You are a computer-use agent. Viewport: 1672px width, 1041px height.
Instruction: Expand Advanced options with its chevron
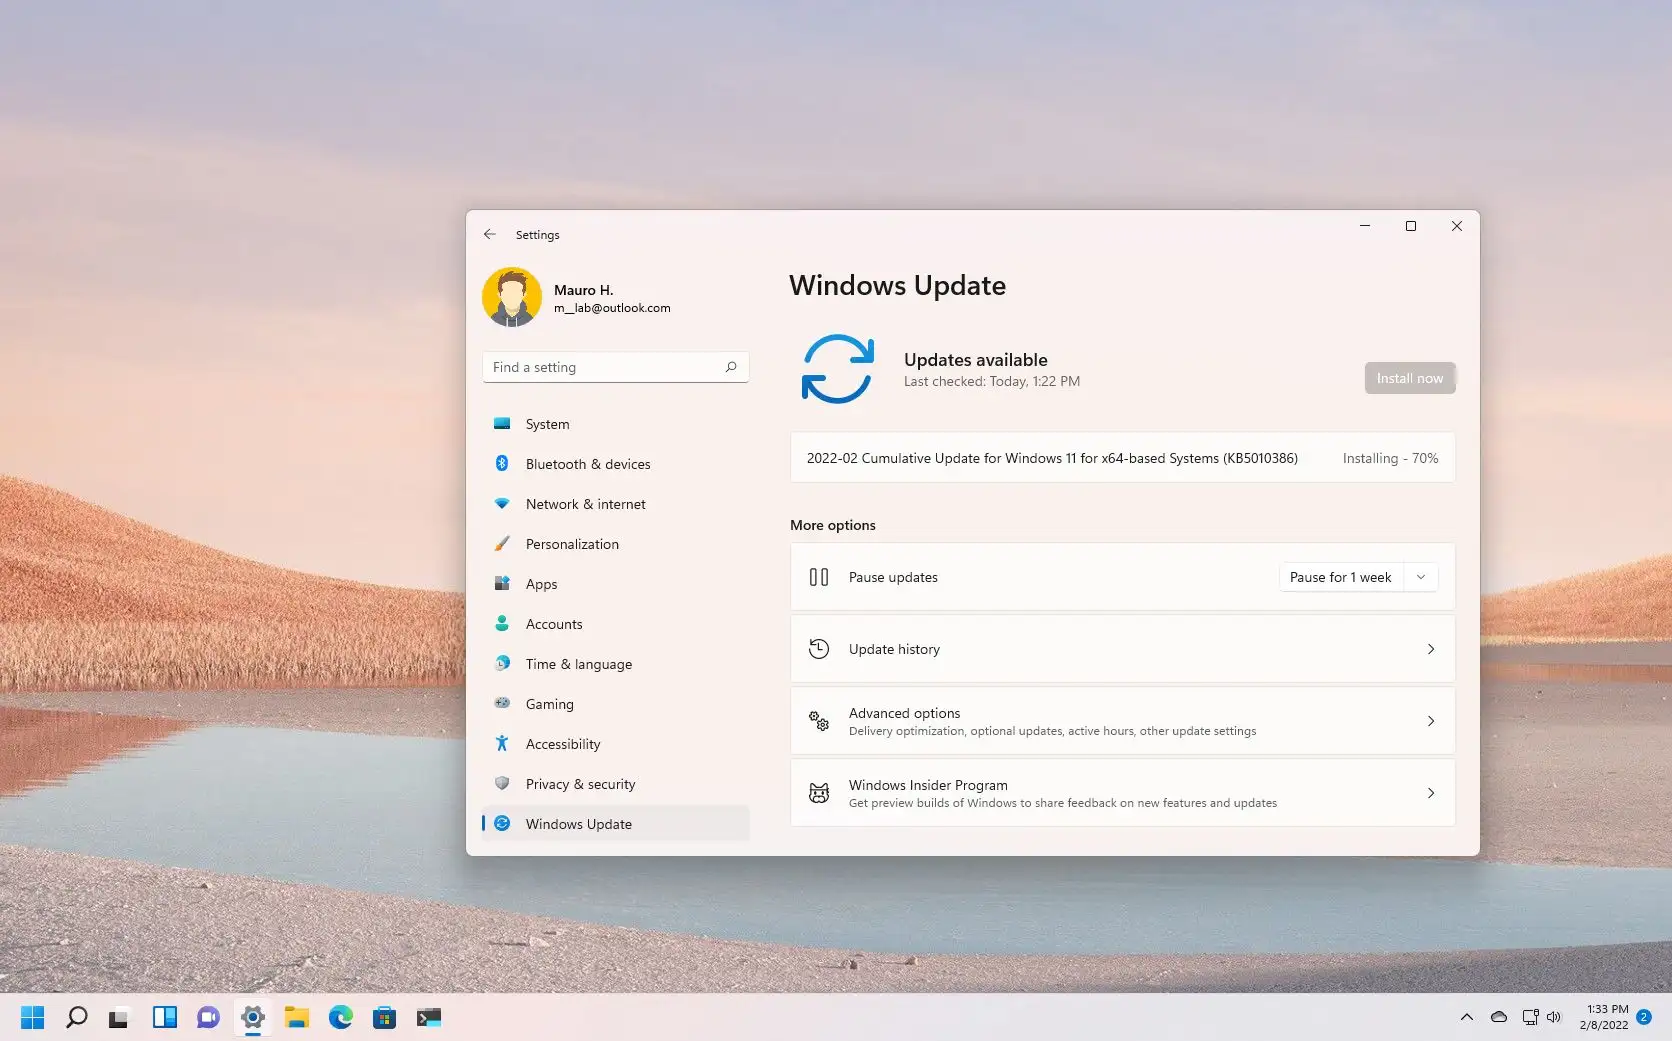[x=1431, y=721]
